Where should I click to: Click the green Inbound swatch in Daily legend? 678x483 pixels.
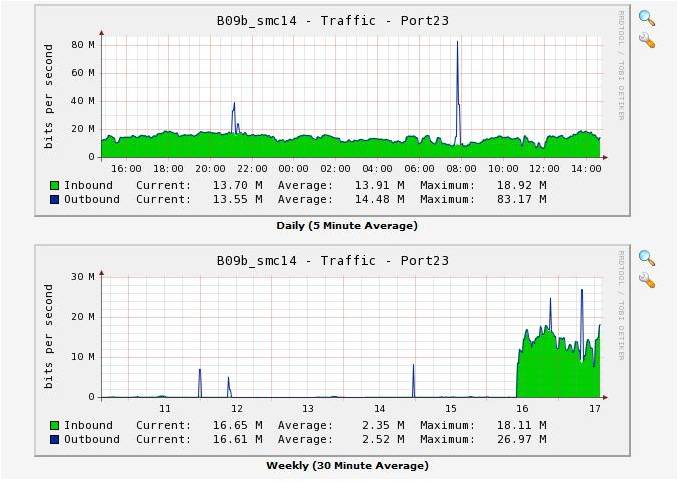(53, 185)
